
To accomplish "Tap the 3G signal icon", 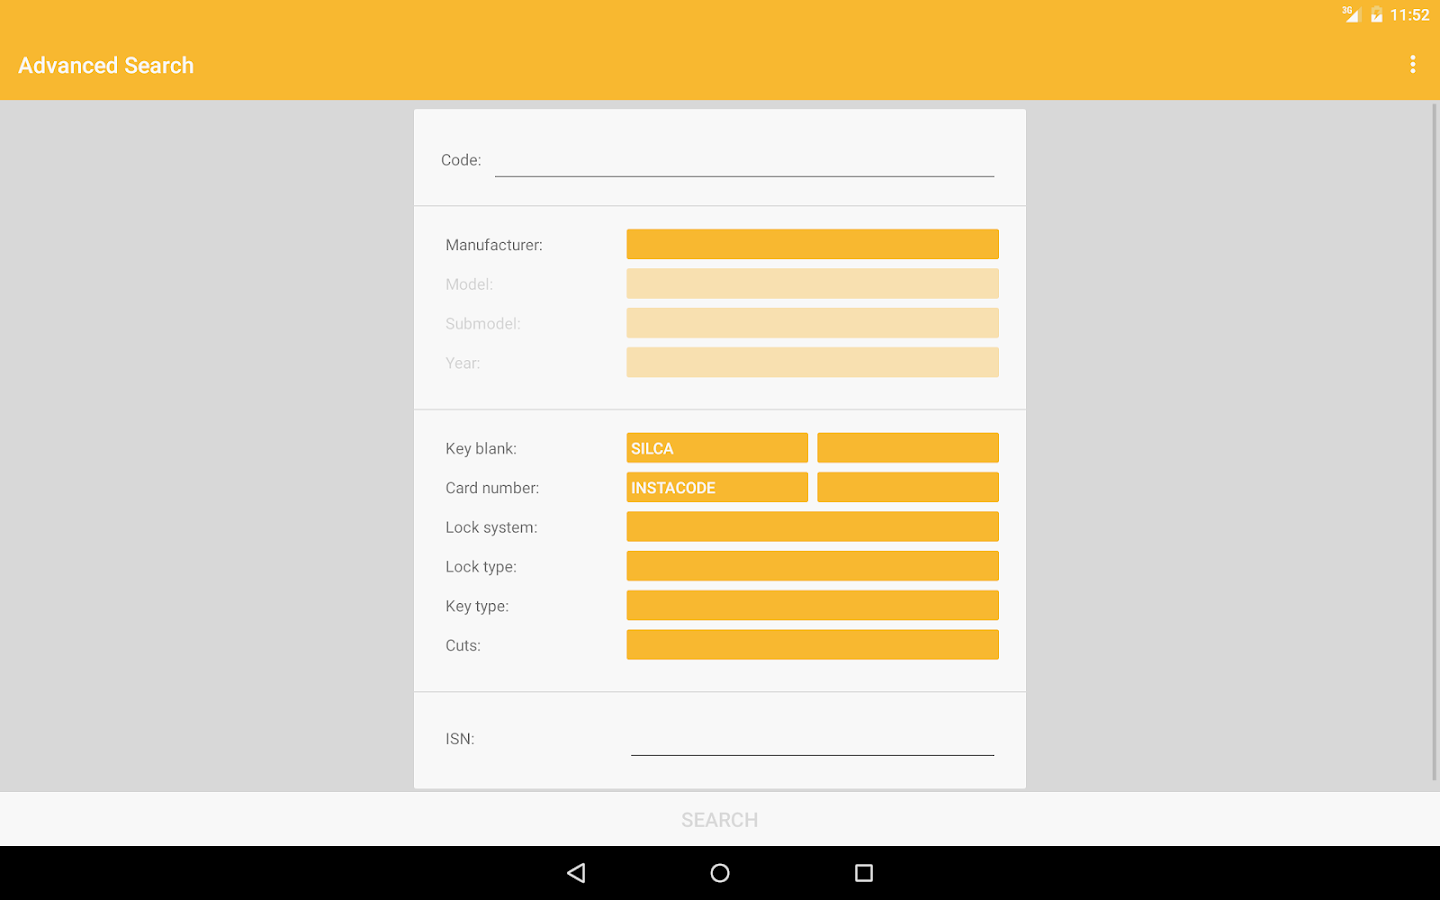I will 1349,14.
